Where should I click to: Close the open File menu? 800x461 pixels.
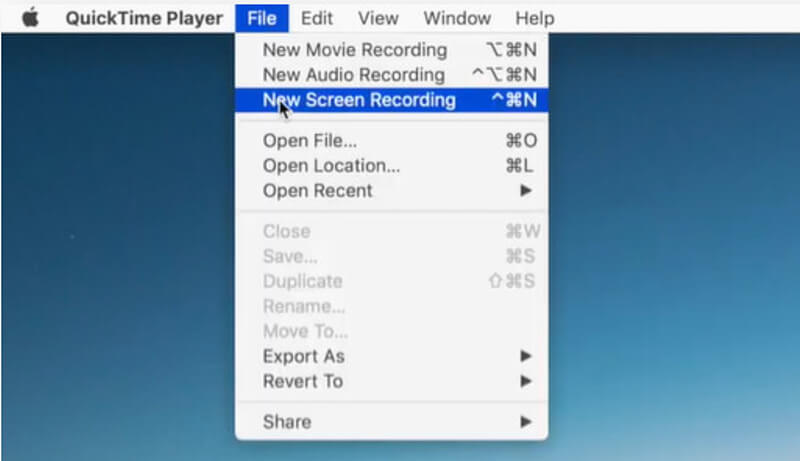tap(262, 18)
